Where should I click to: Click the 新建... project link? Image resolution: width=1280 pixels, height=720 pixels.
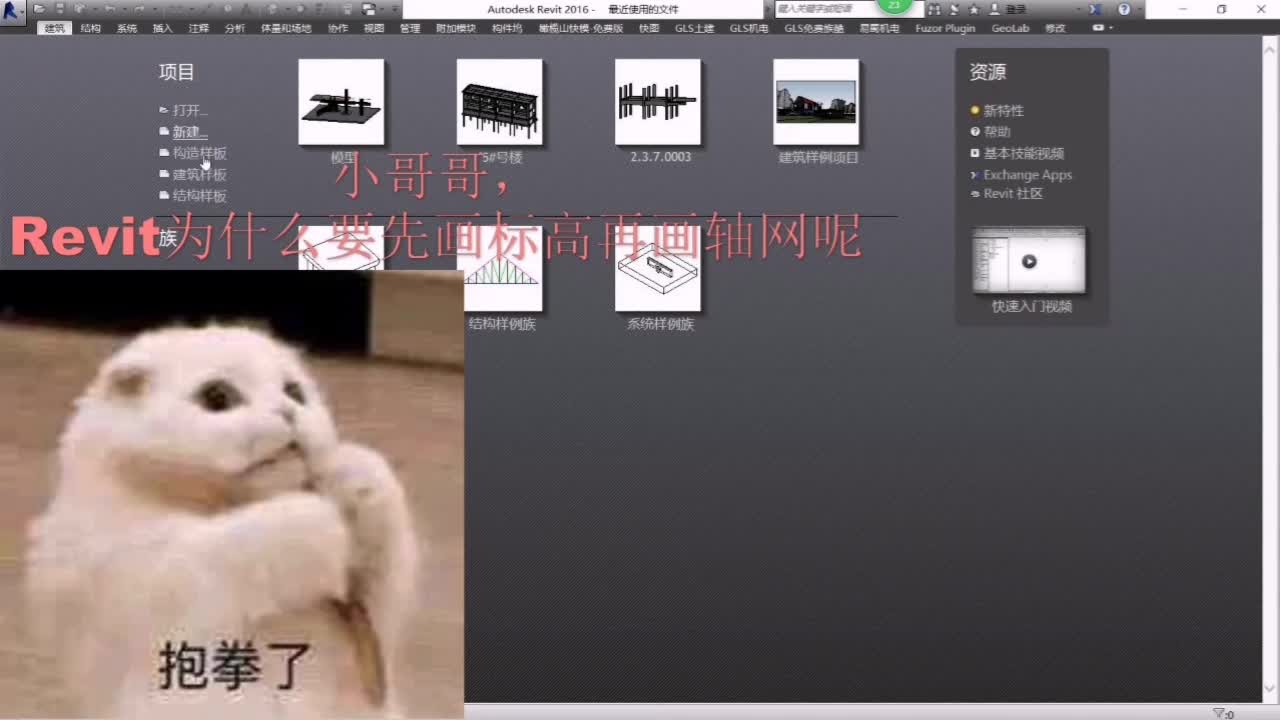(x=190, y=132)
